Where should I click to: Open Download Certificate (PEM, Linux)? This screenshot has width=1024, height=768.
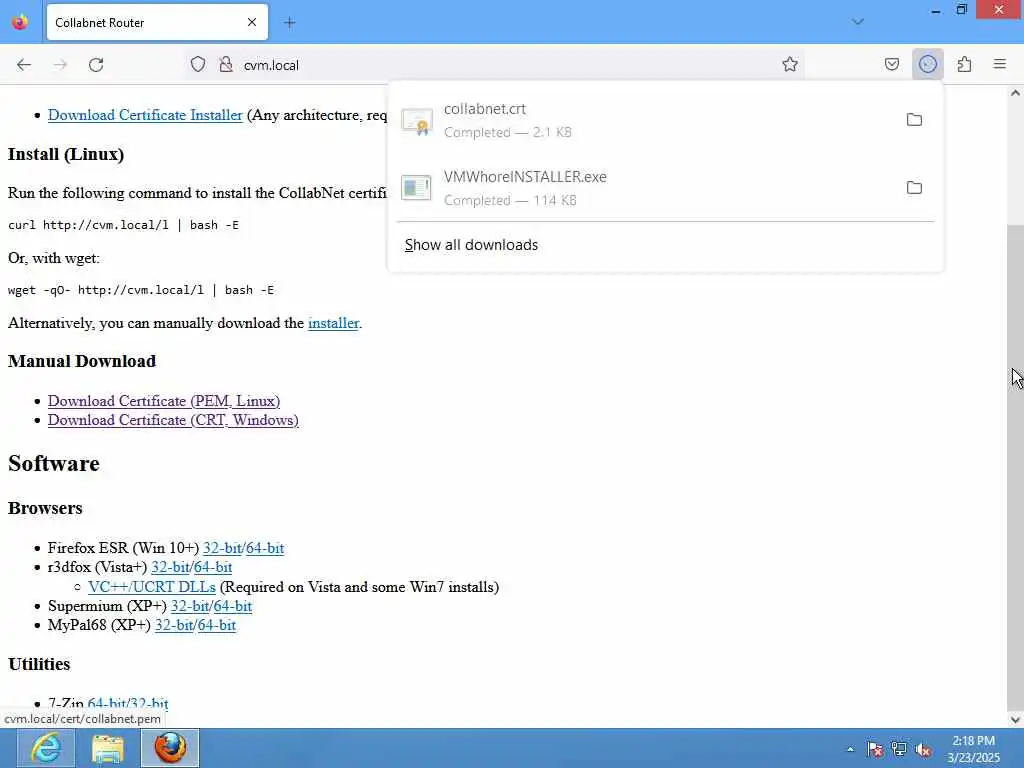164,400
